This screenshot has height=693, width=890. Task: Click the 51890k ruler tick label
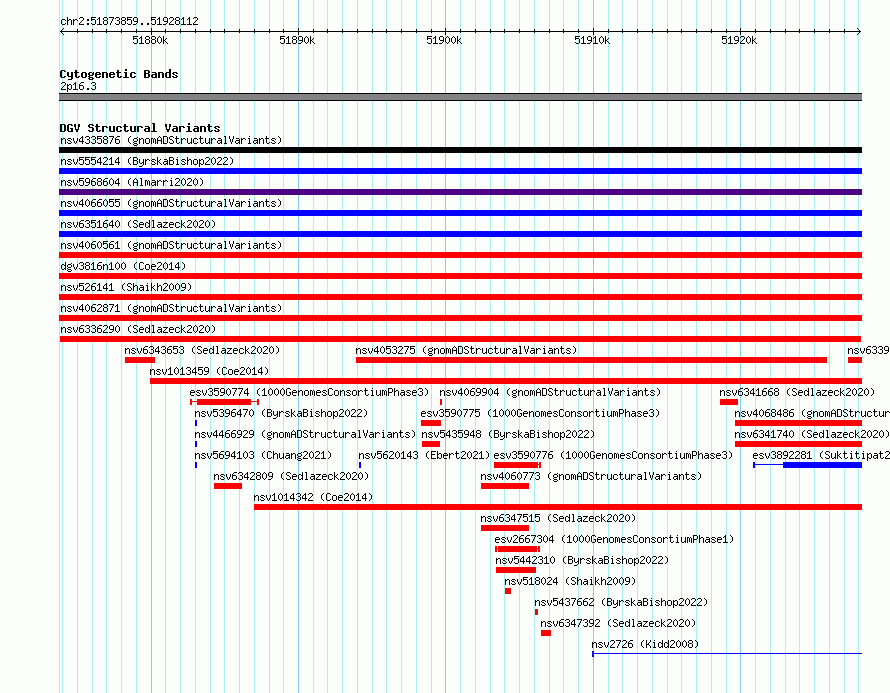point(297,40)
